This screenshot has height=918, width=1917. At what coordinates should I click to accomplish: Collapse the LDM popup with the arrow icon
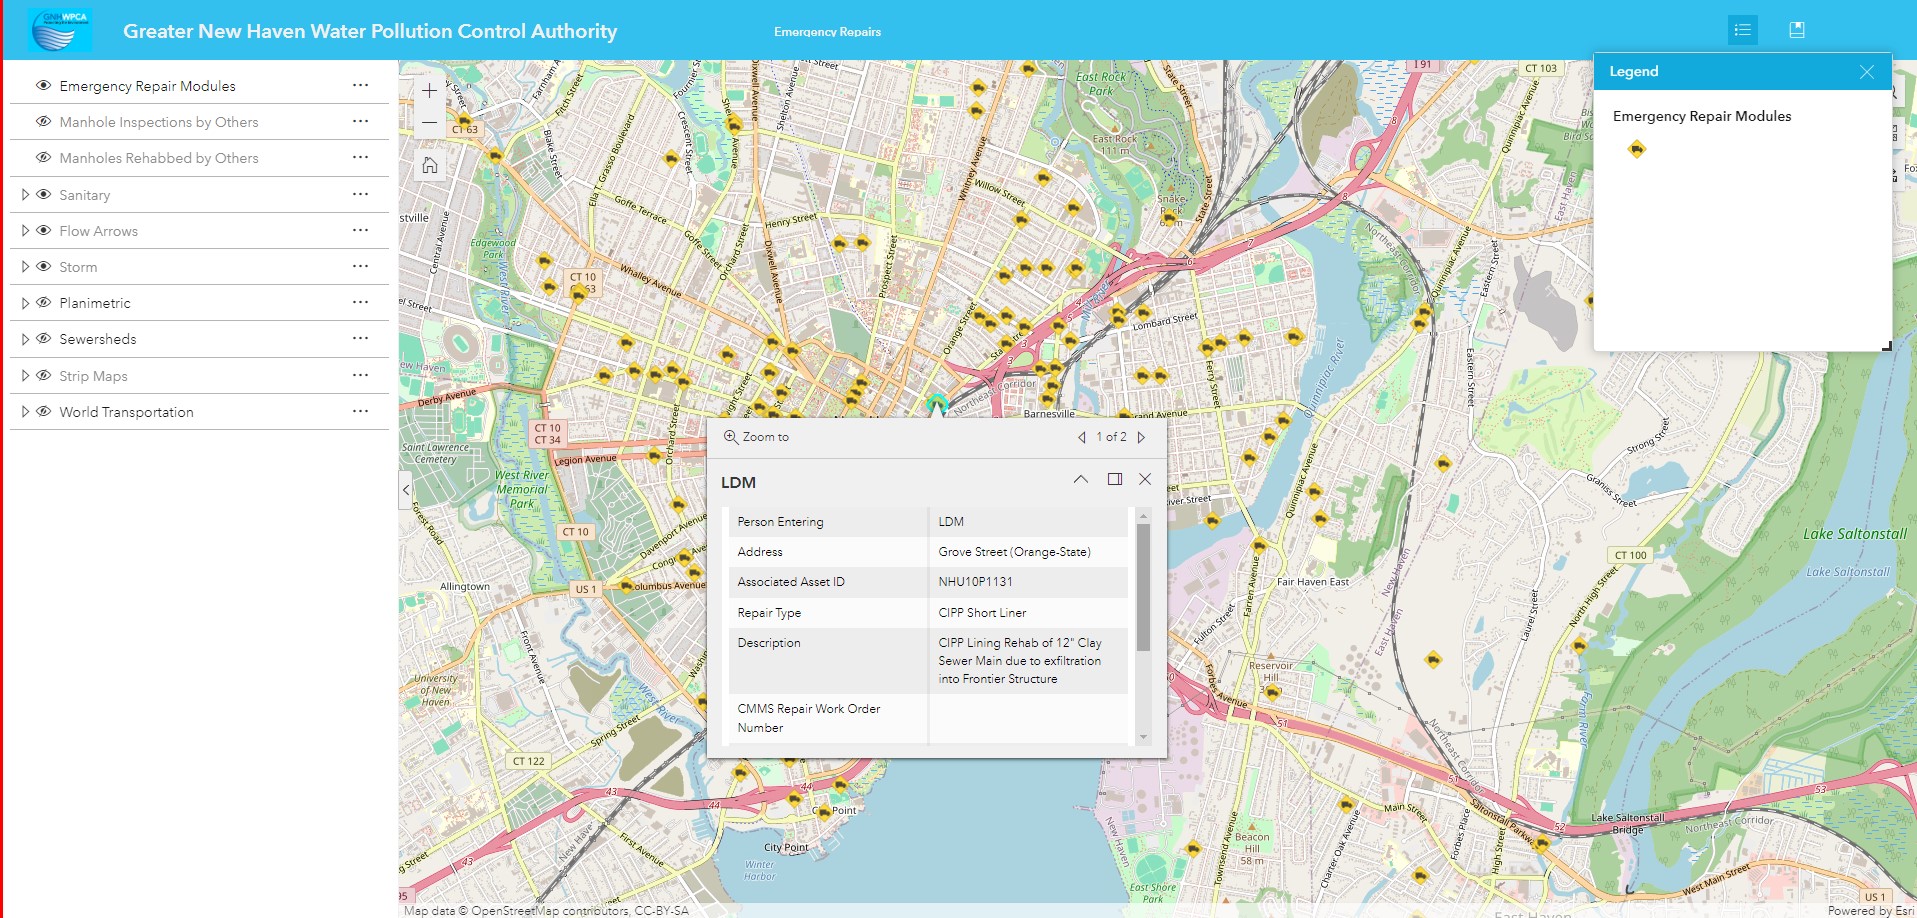pyautogui.click(x=1080, y=479)
